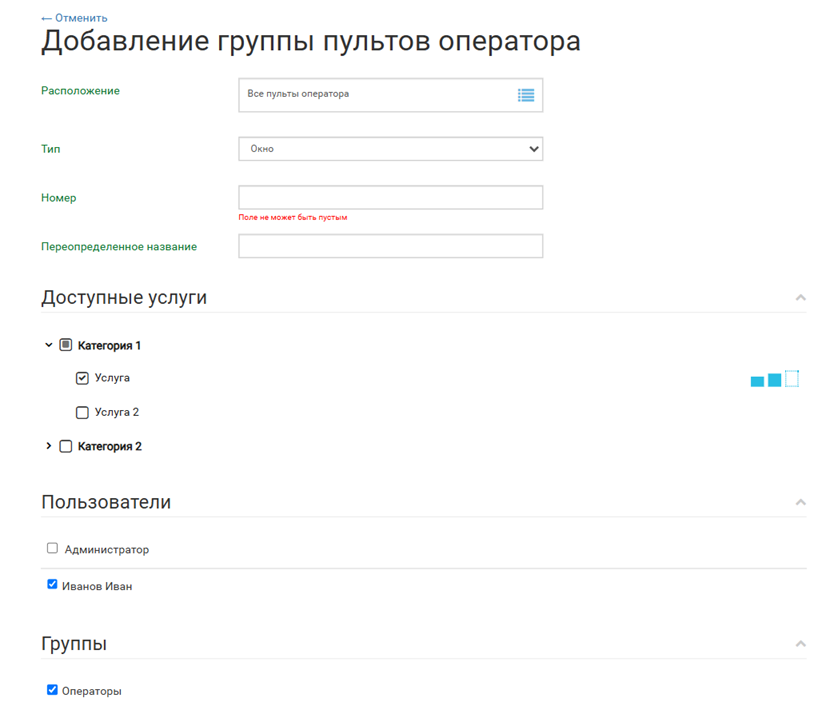
Task: Collapse the Группы section
Action: pos(800,644)
